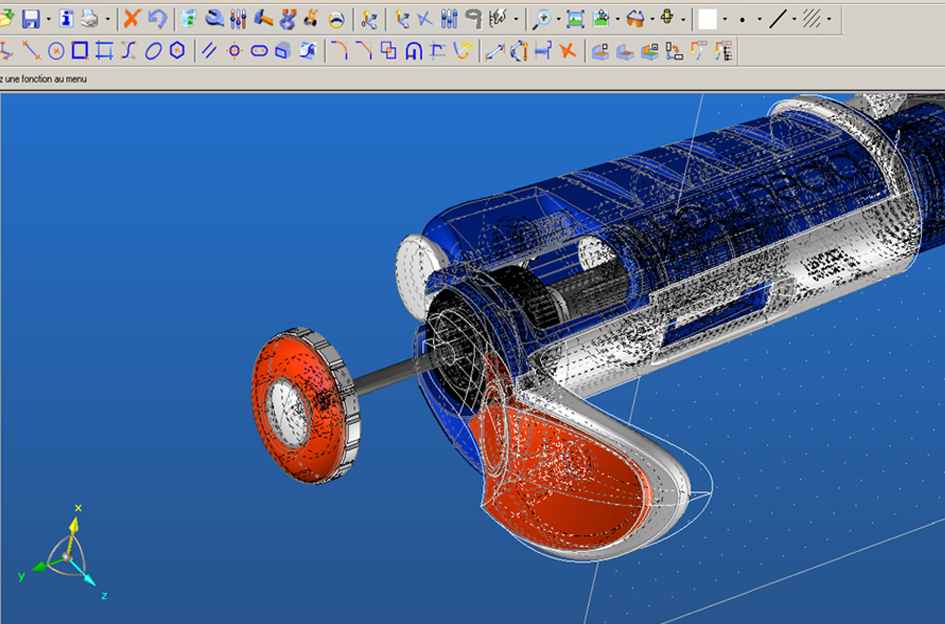Viewport: 945px width, 624px height.
Task: Click the Print printer icon
Action: tap(90, 19)
